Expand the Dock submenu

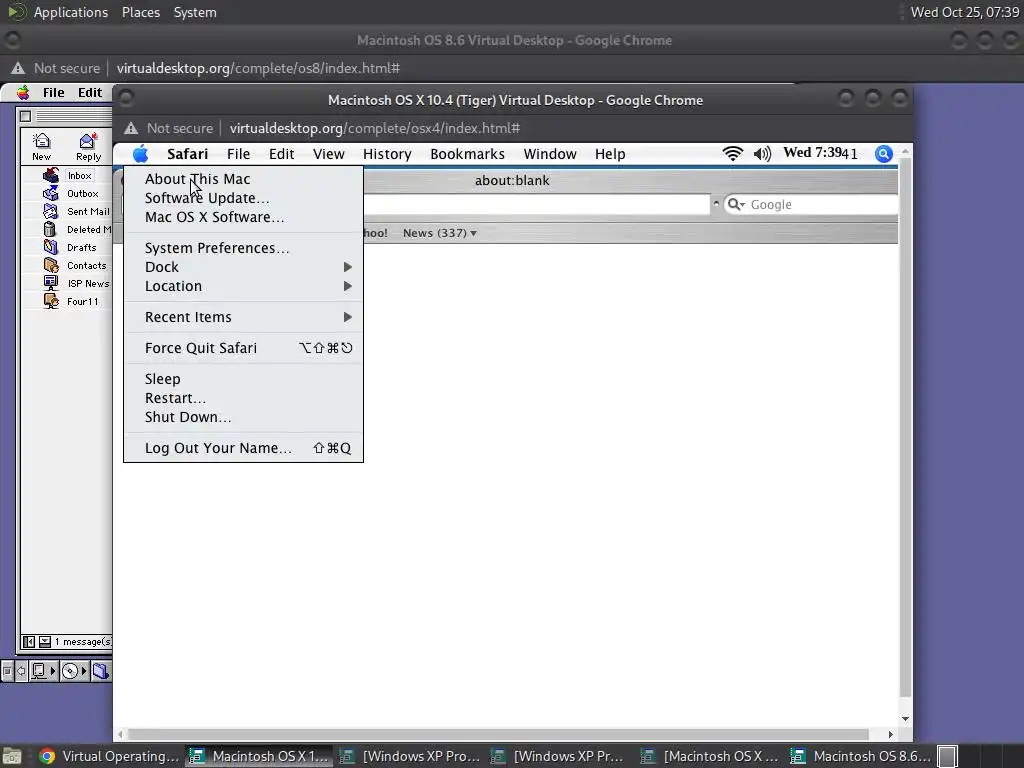244,267
